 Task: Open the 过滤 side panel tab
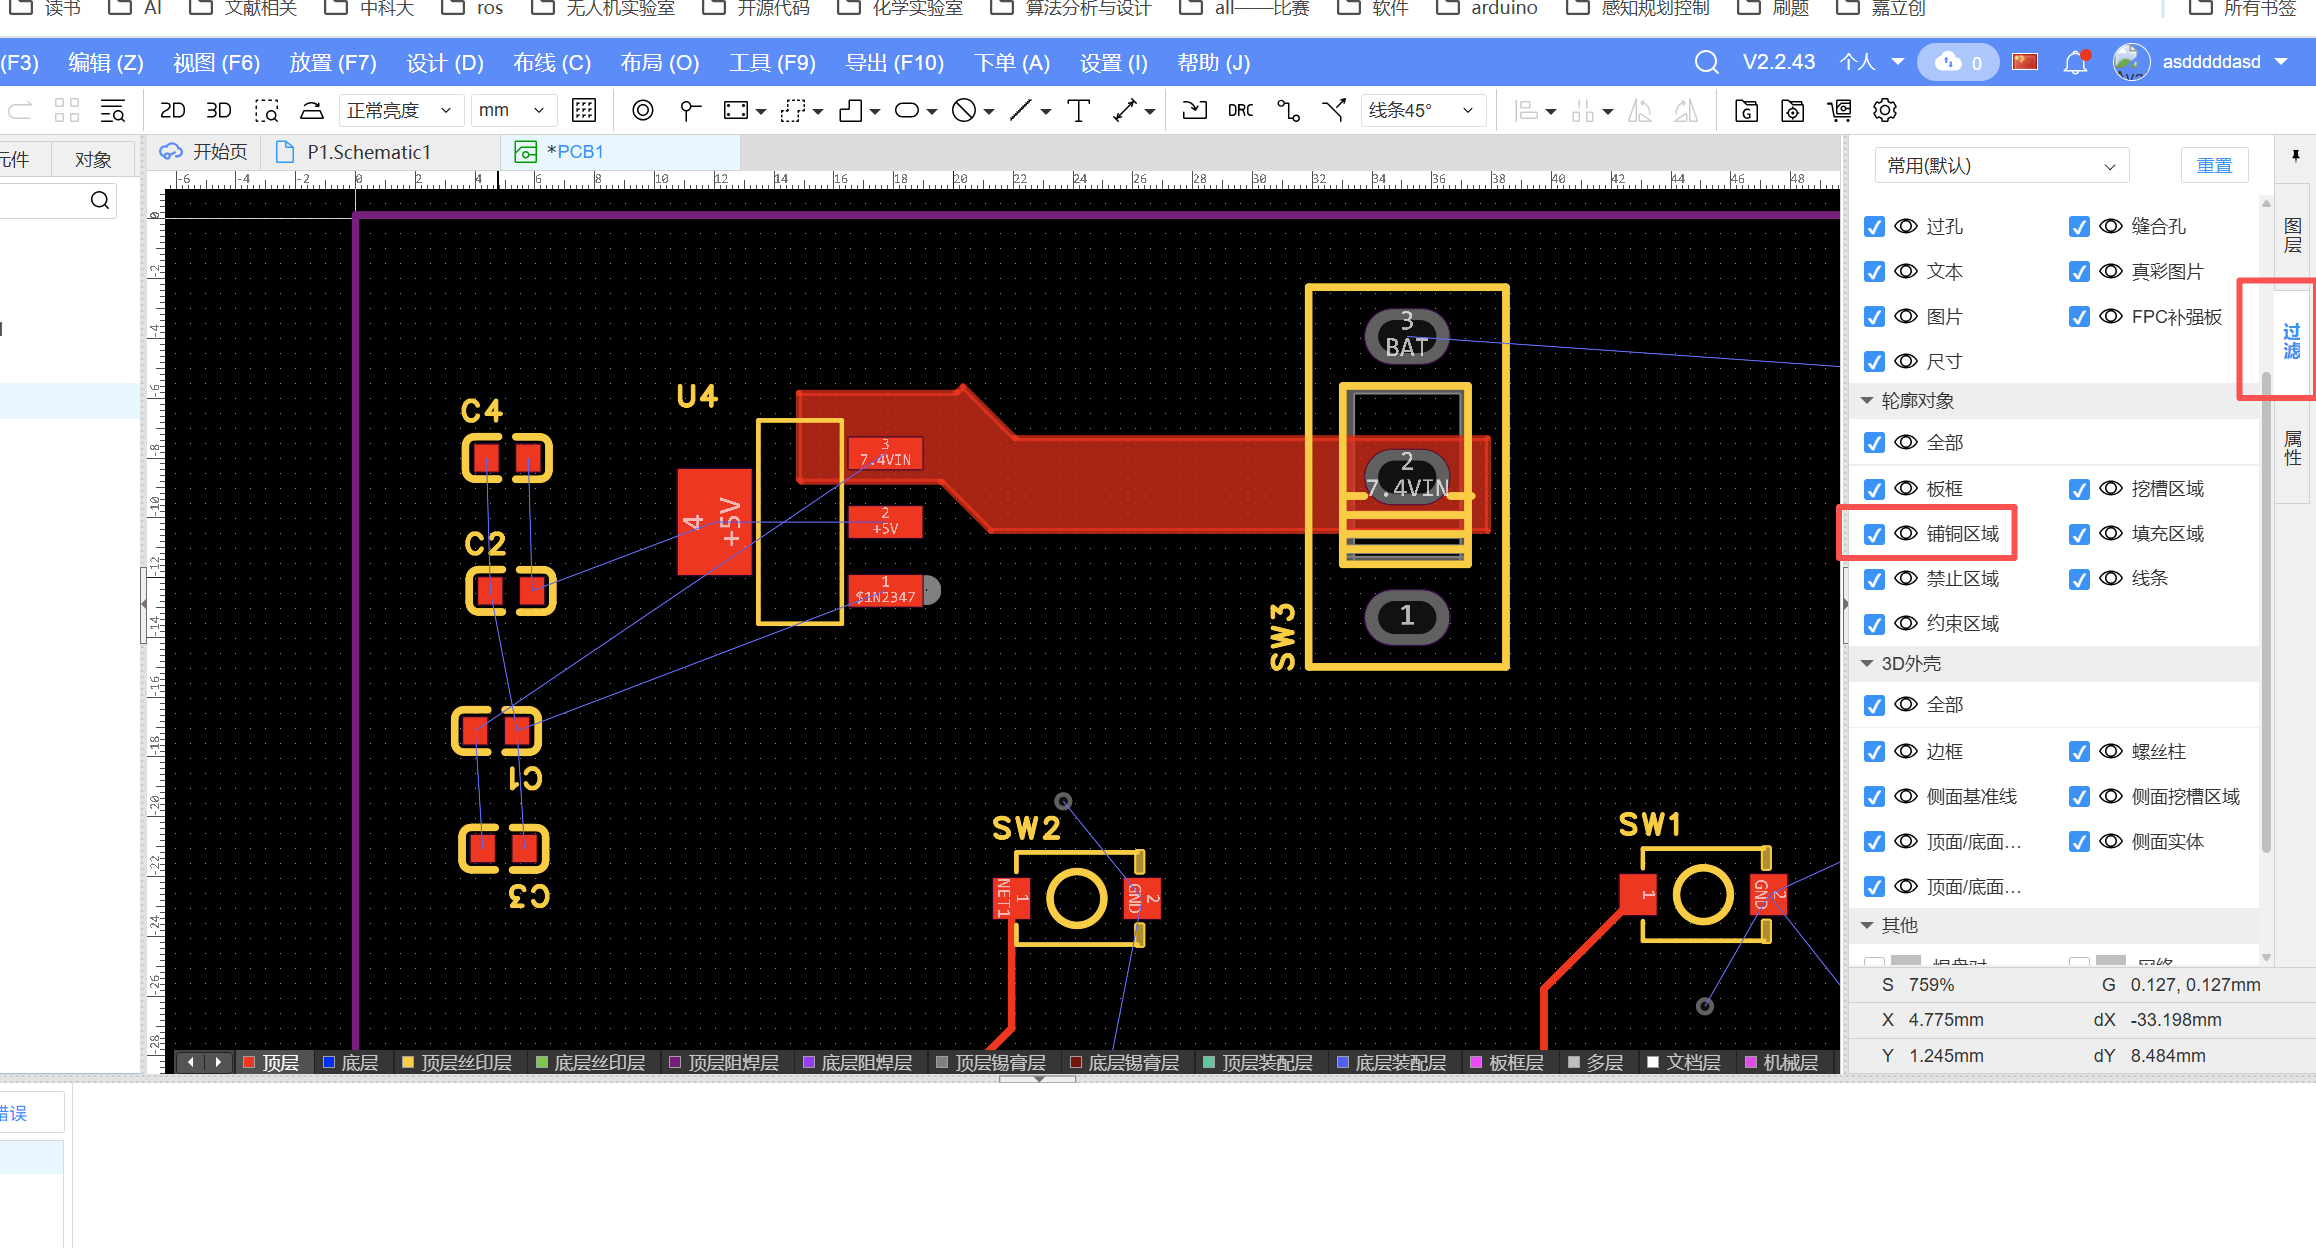coord(2291,340)
